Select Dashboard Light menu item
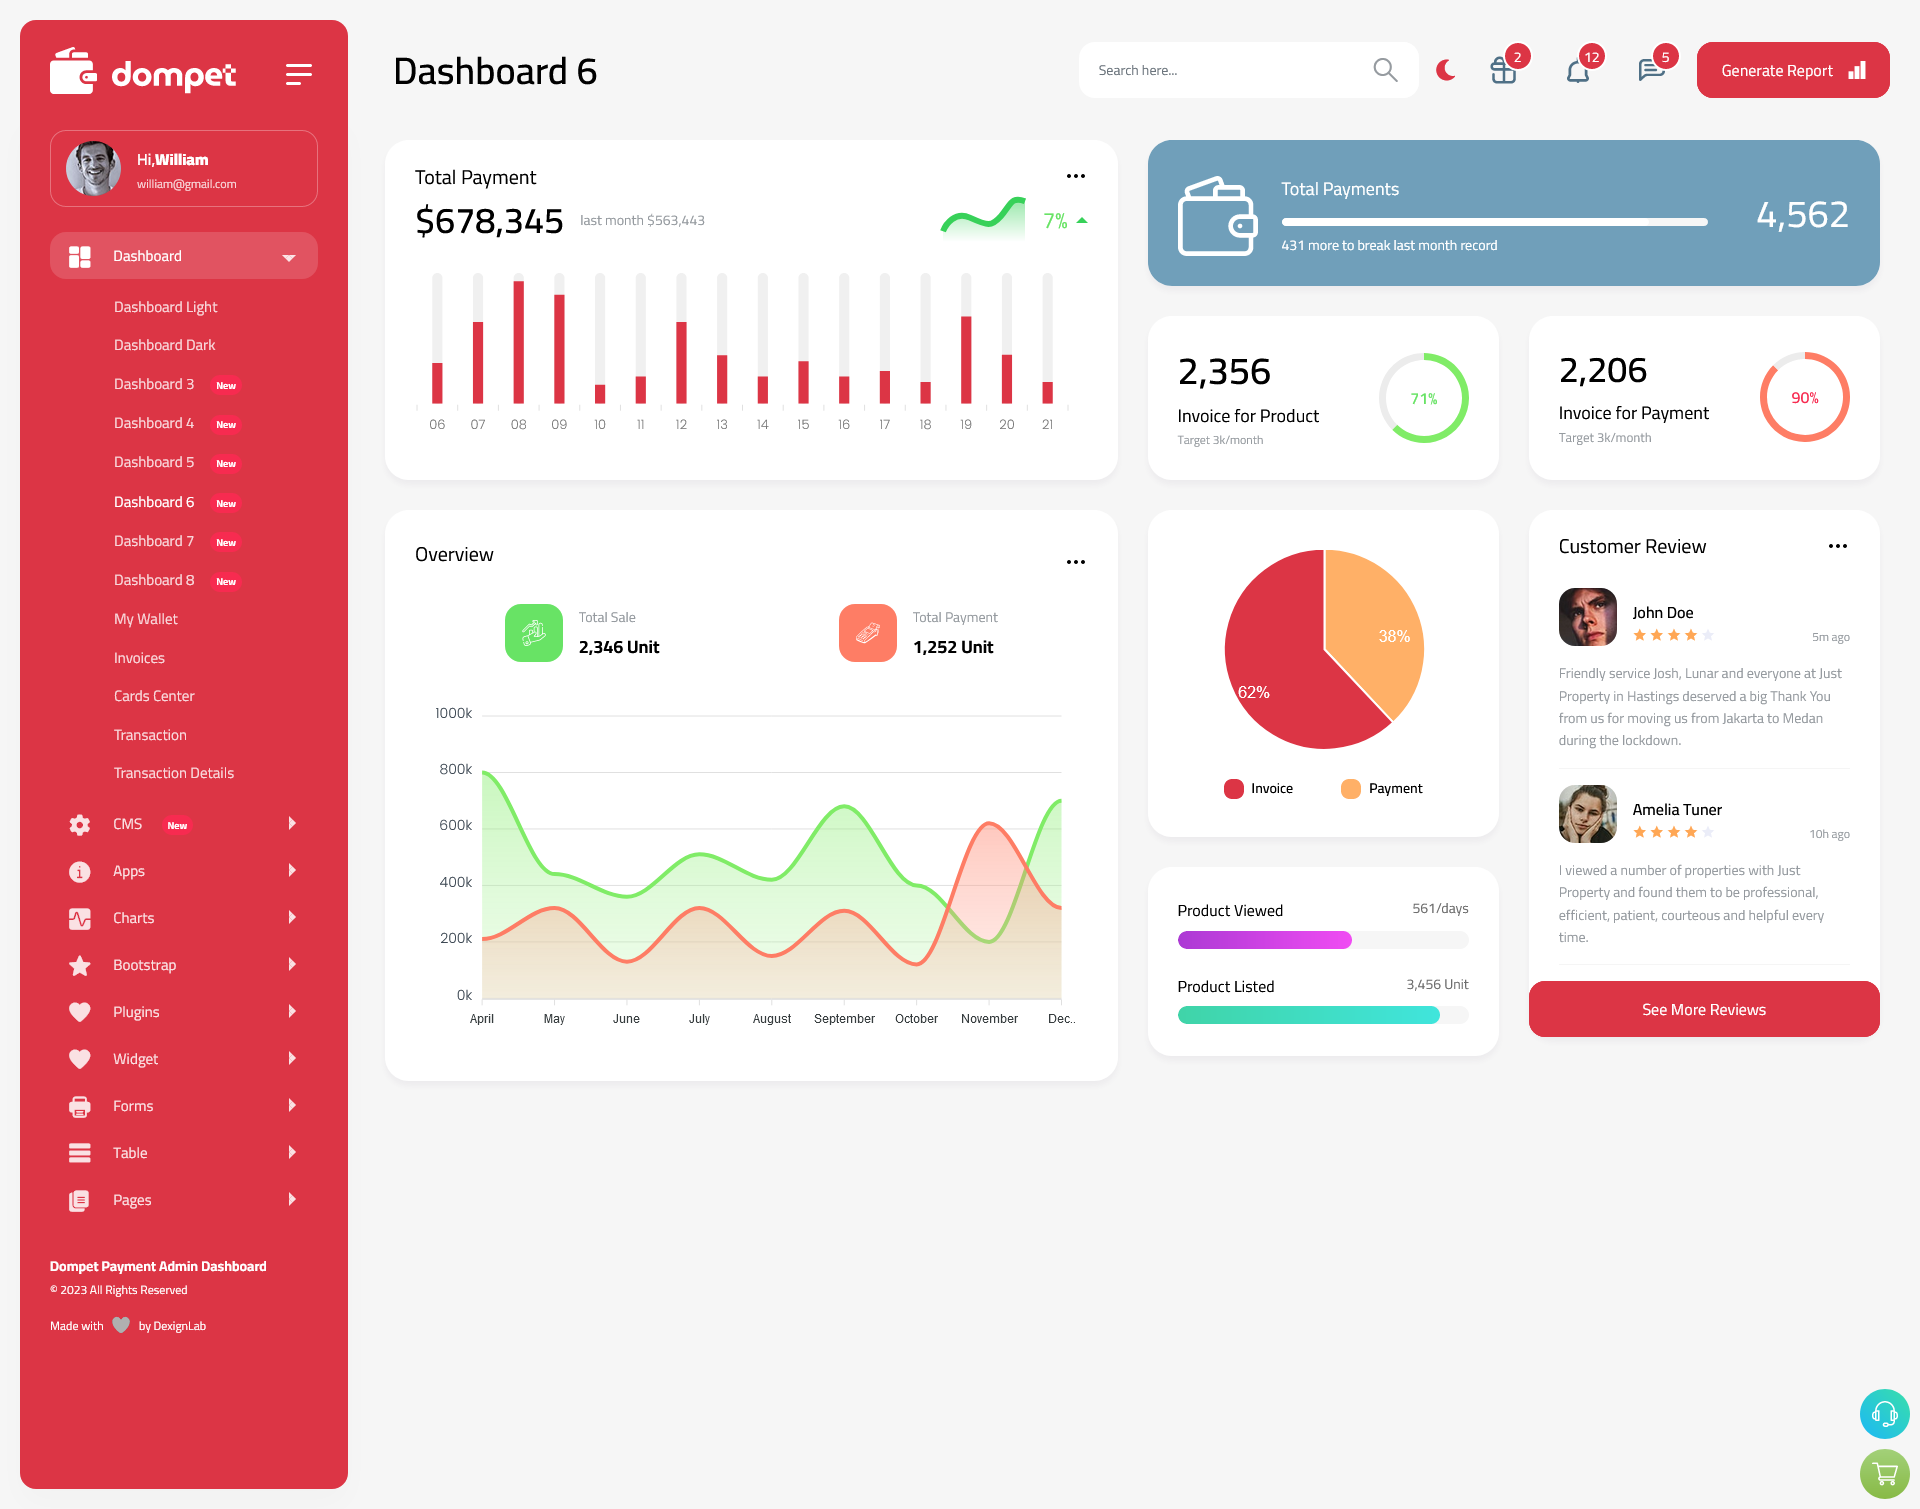 [x=164, y=306]
